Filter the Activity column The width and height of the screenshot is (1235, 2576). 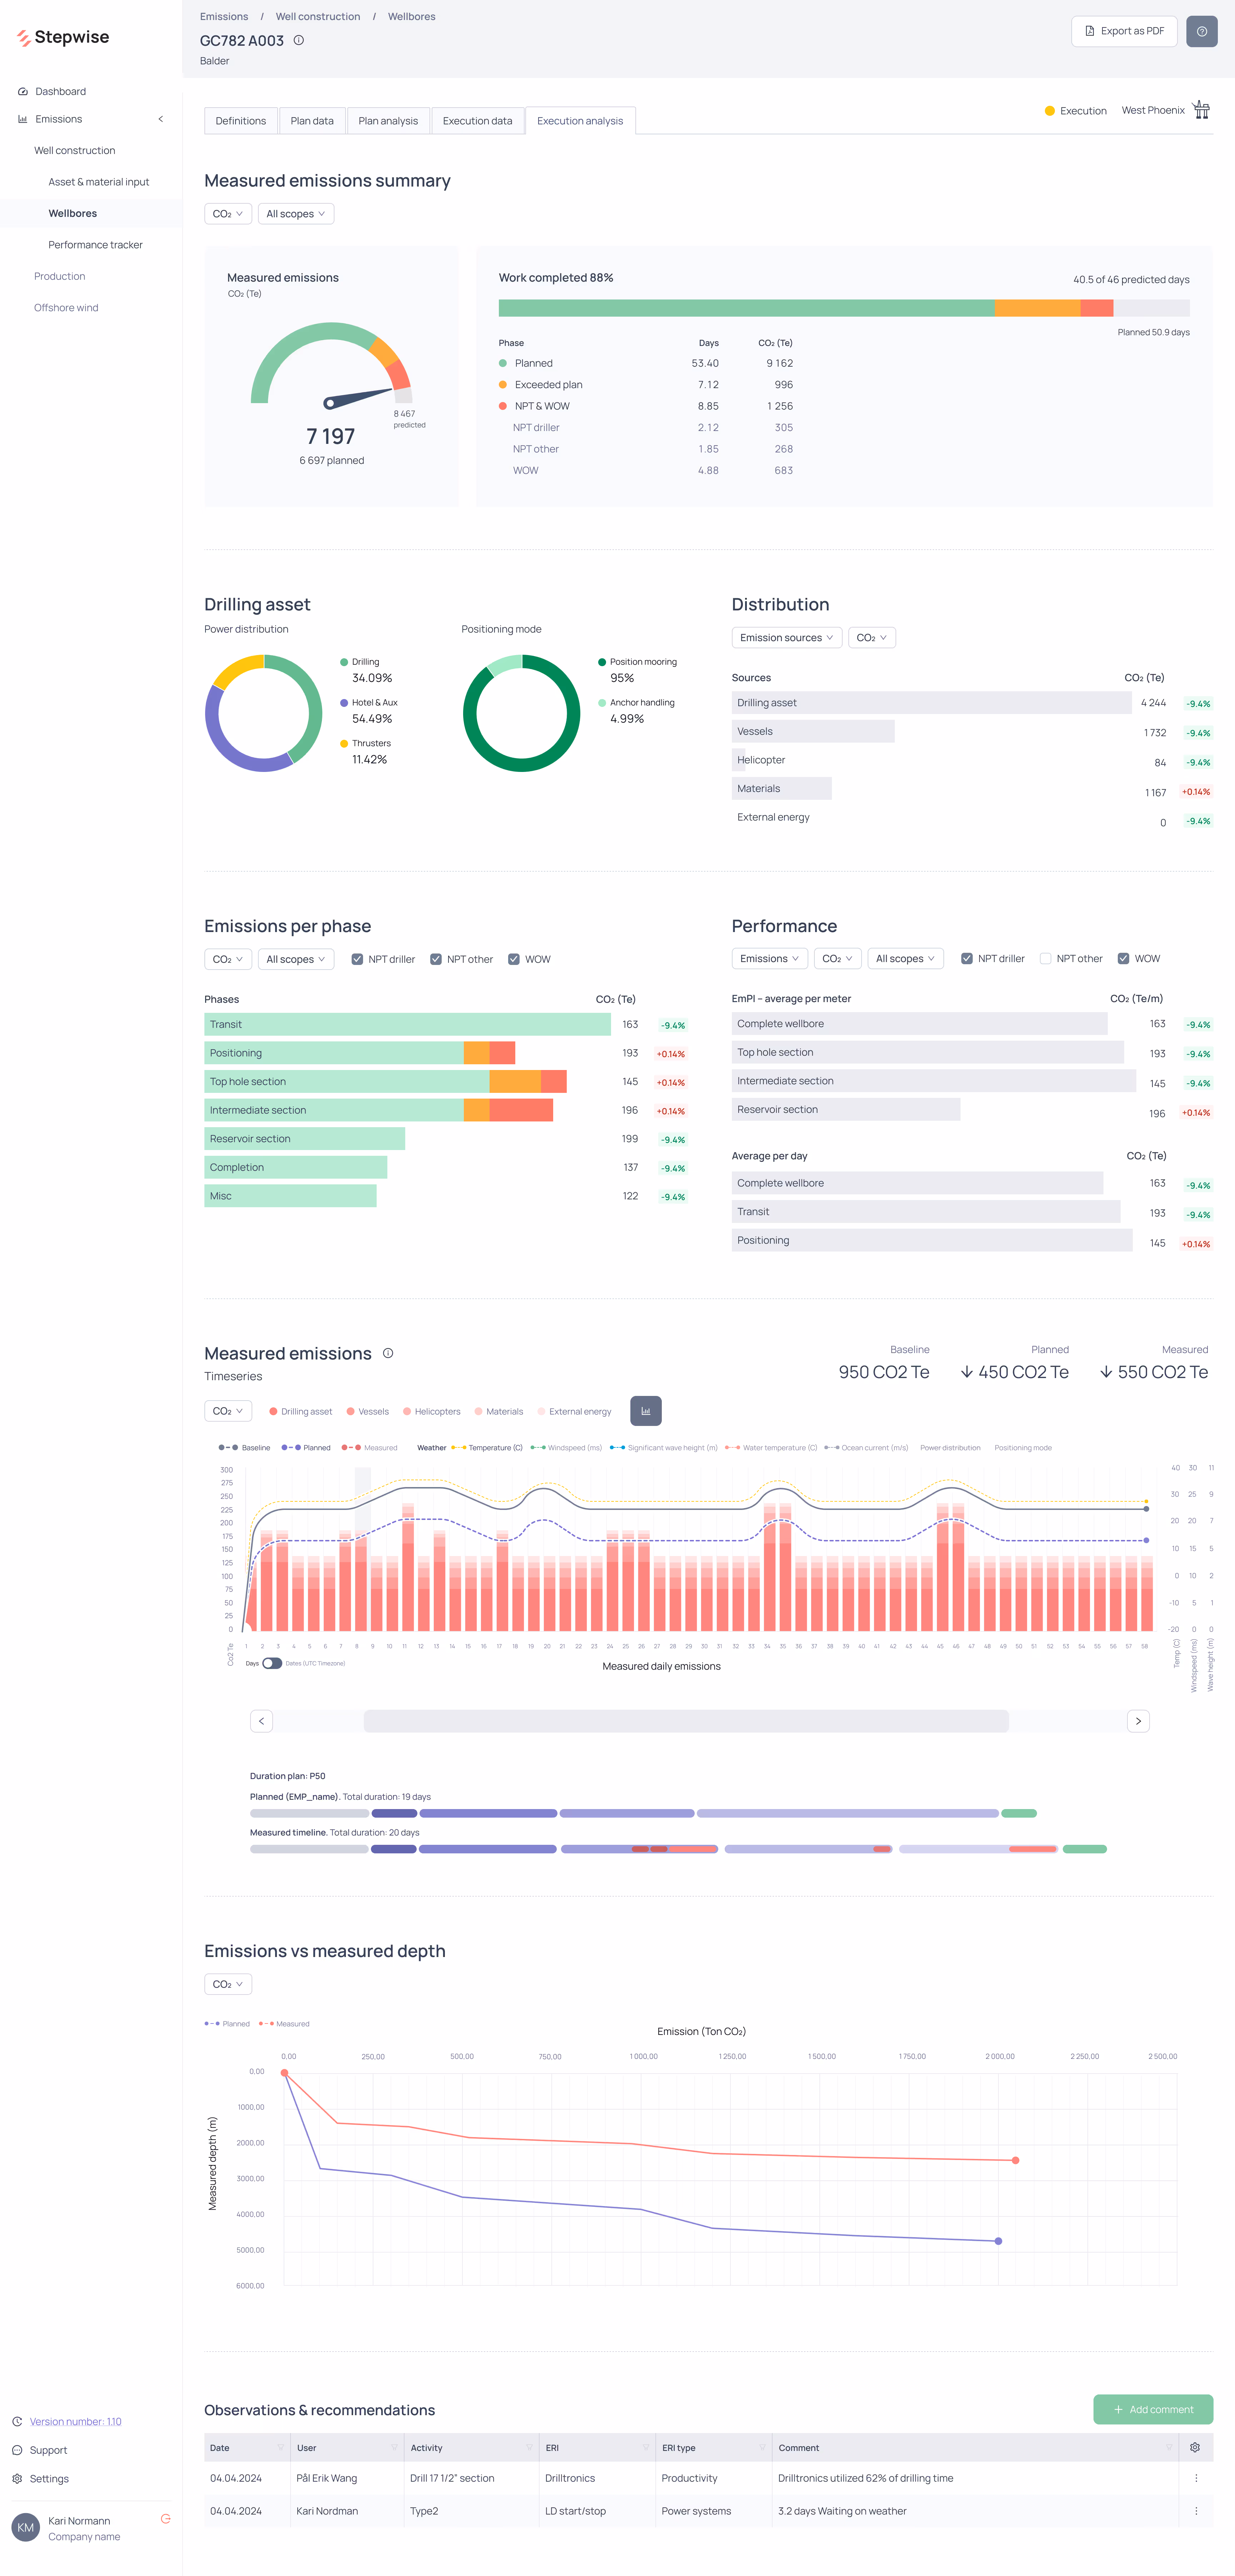(529, 2448)
